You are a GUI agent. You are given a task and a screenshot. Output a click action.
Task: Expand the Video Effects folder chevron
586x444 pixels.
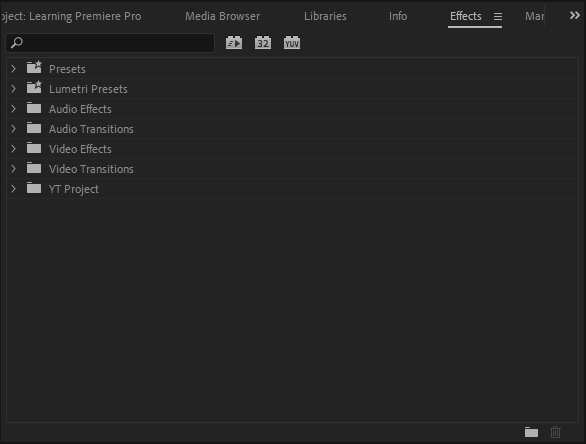(13, 149)
